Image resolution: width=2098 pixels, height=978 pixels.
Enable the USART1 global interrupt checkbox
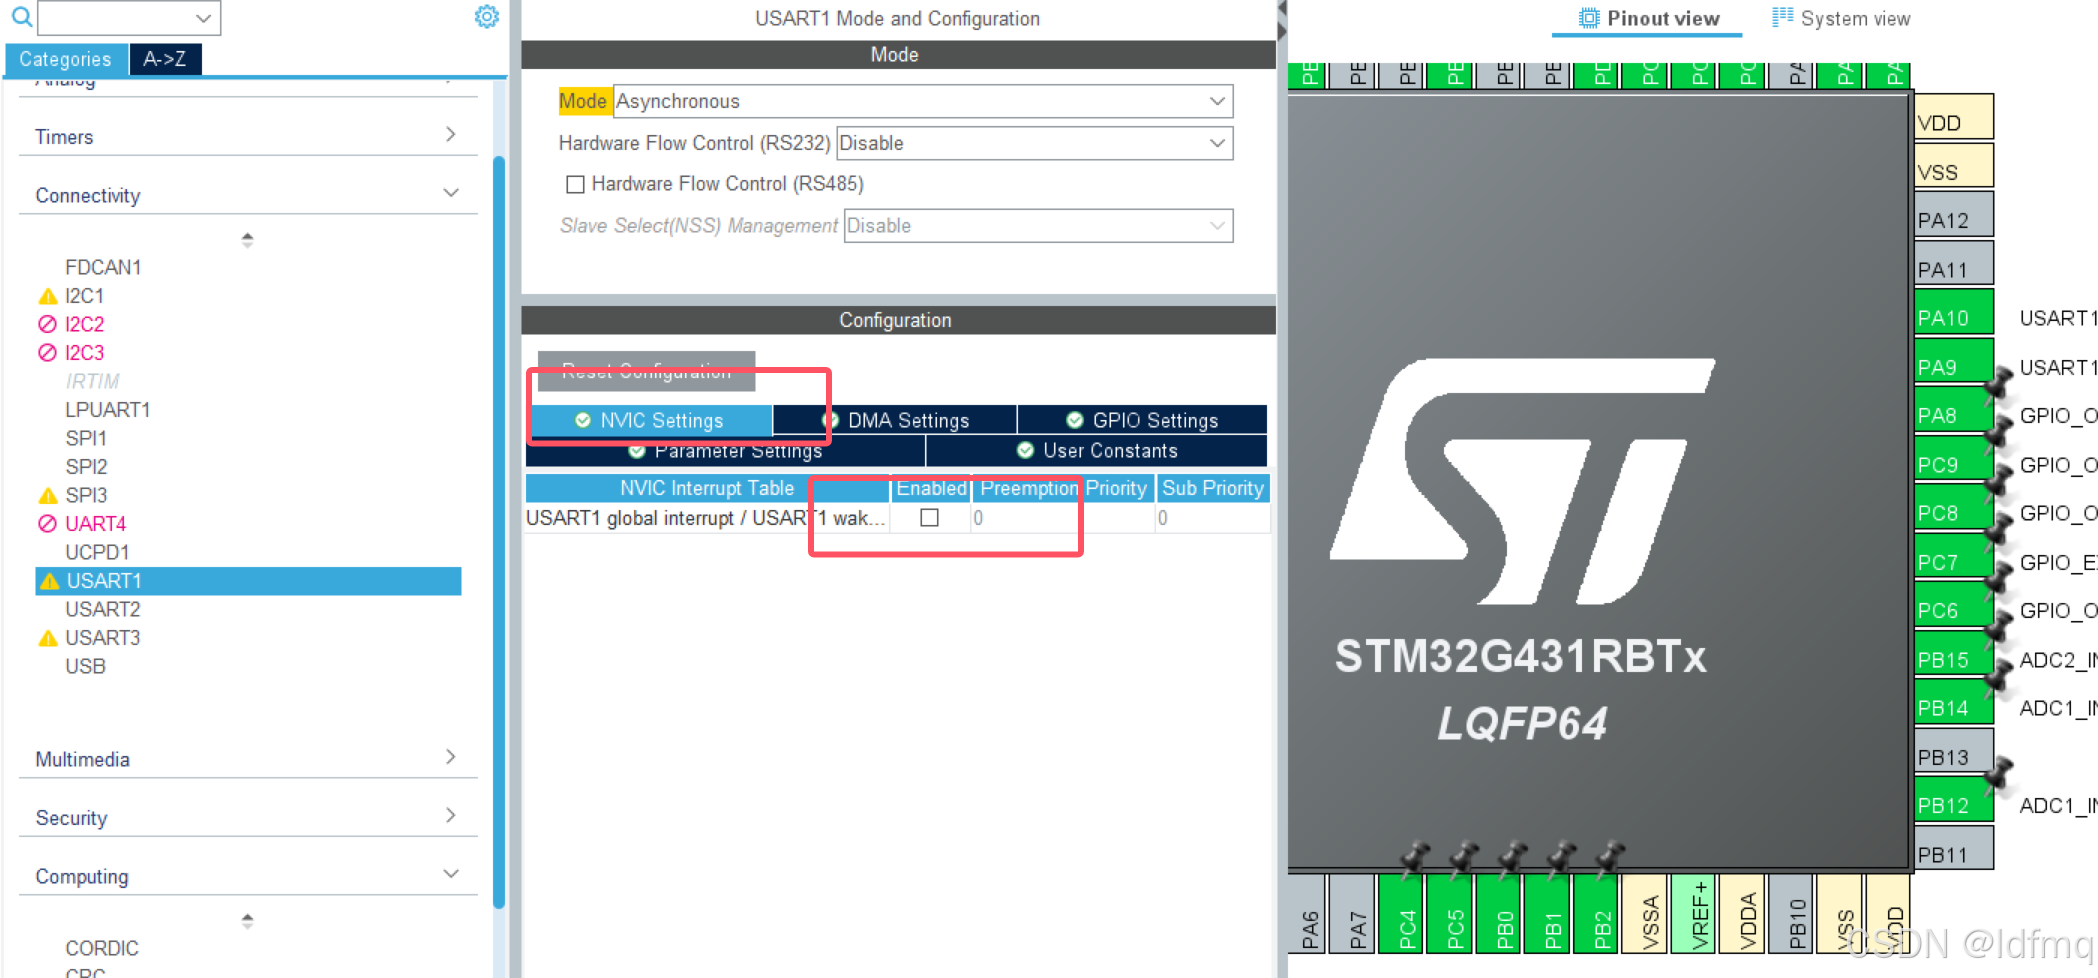[x=929, y=518]
